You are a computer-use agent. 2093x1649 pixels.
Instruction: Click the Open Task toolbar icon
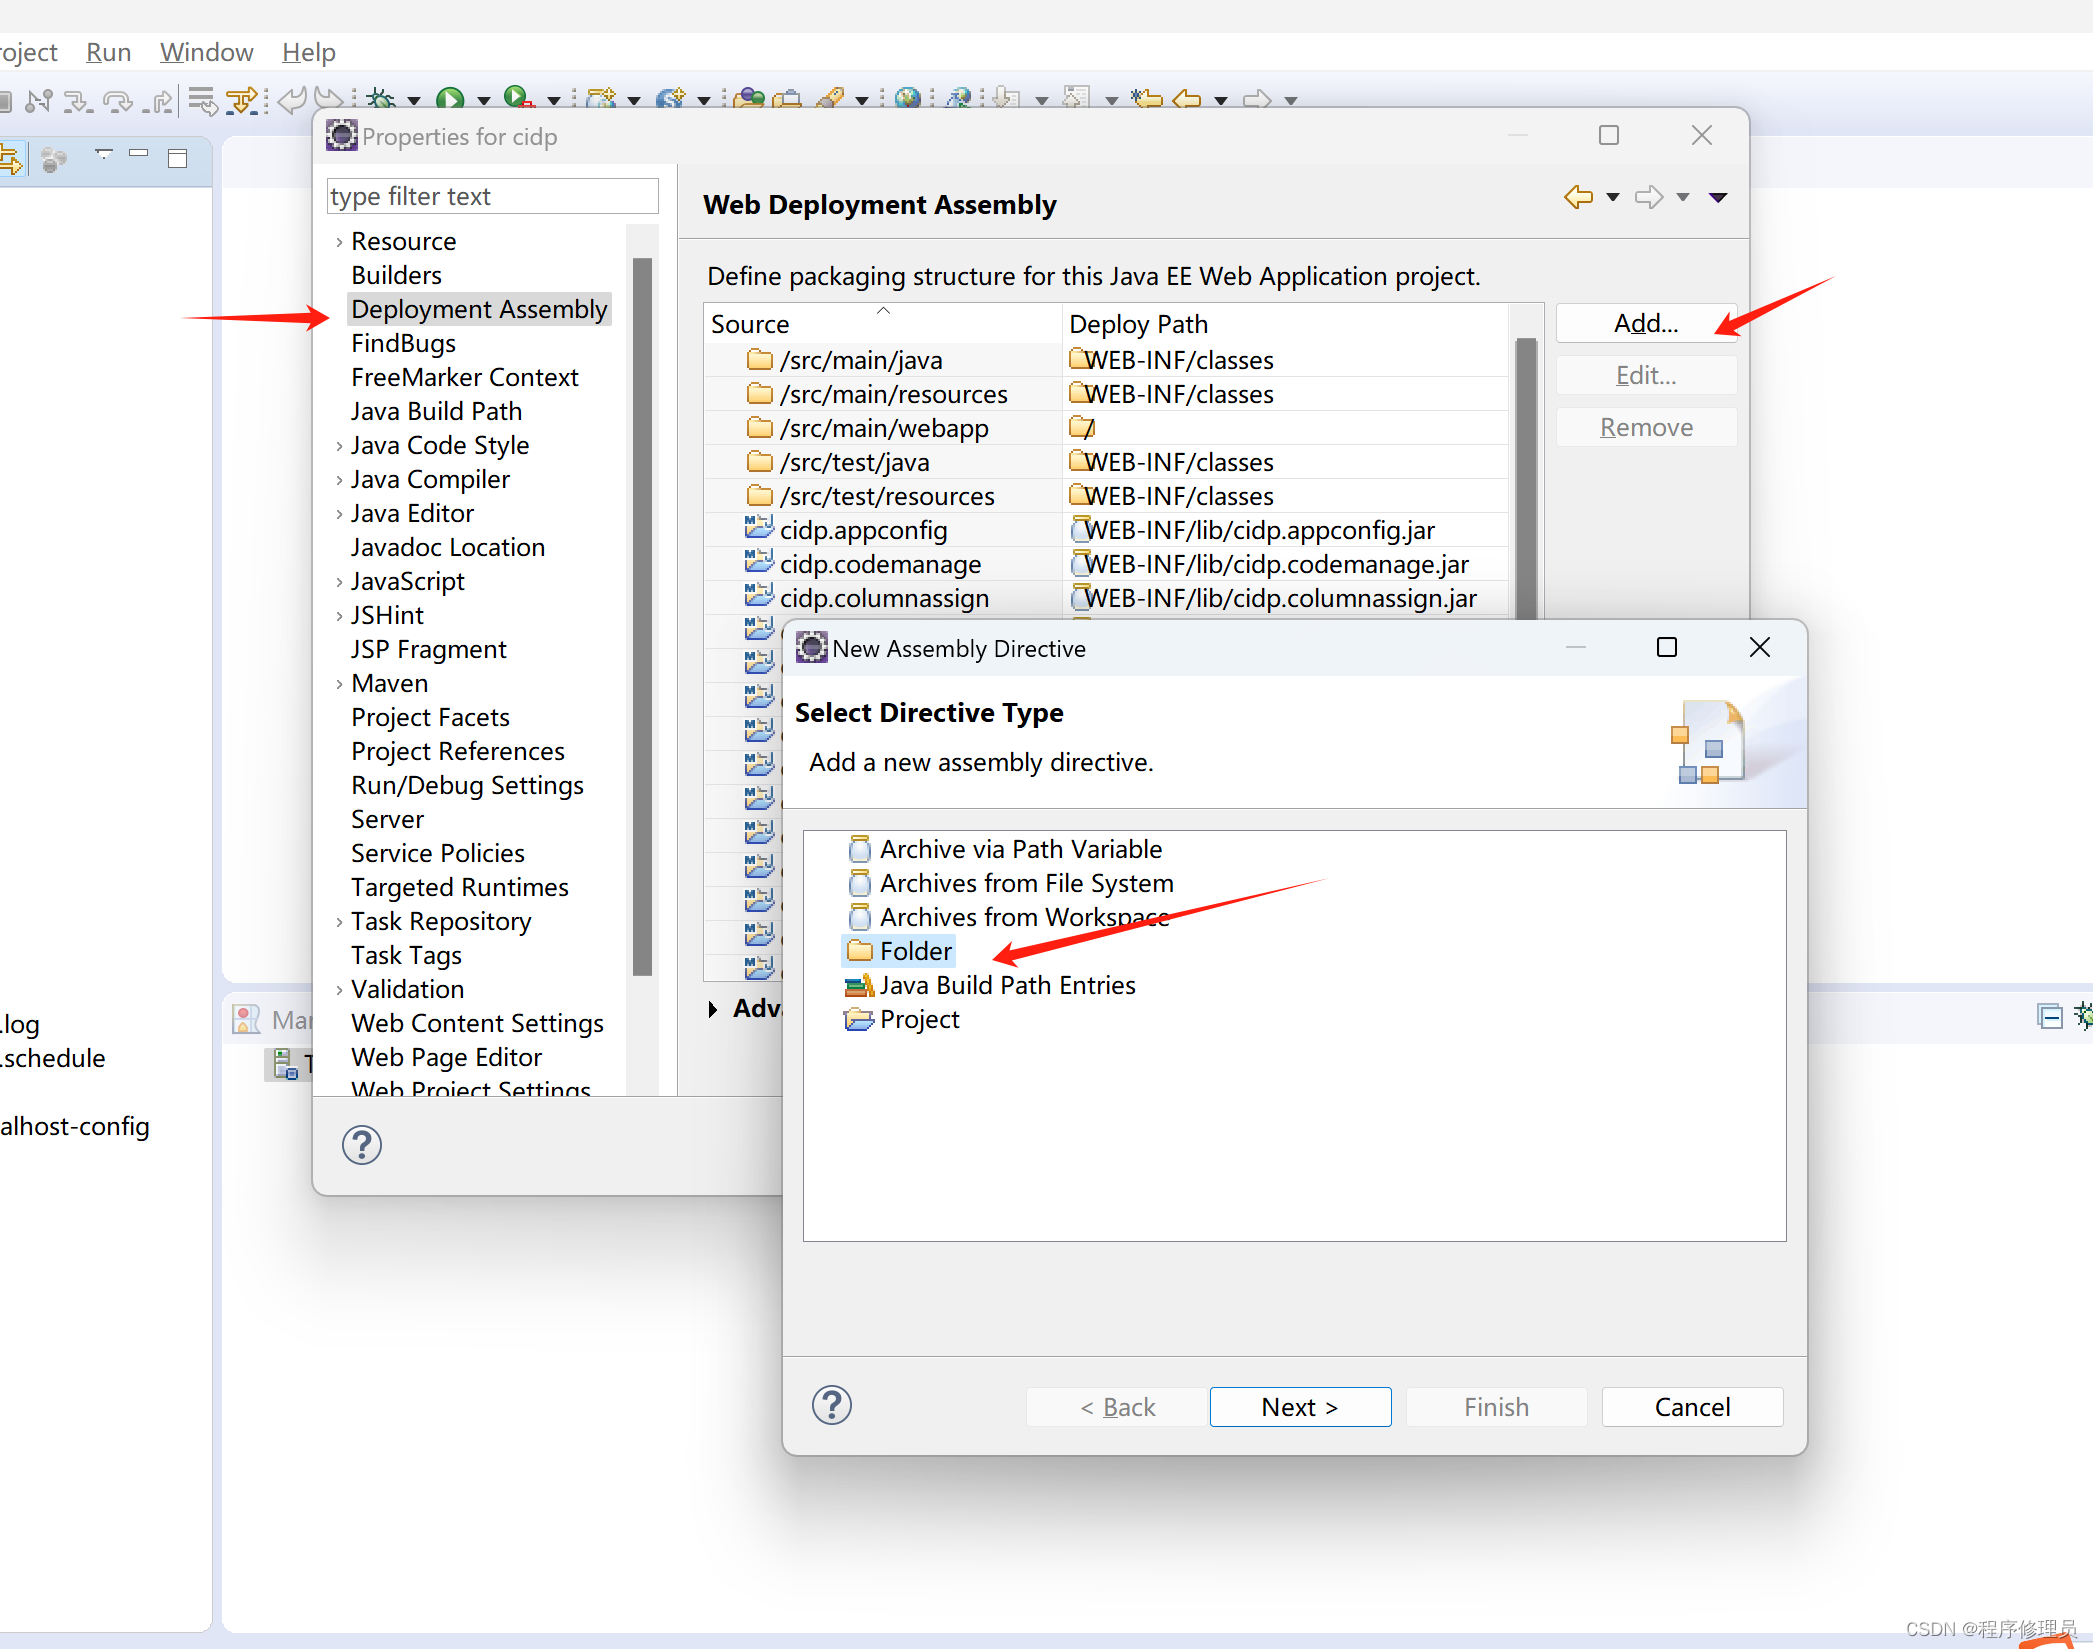(x=788, y=98)
